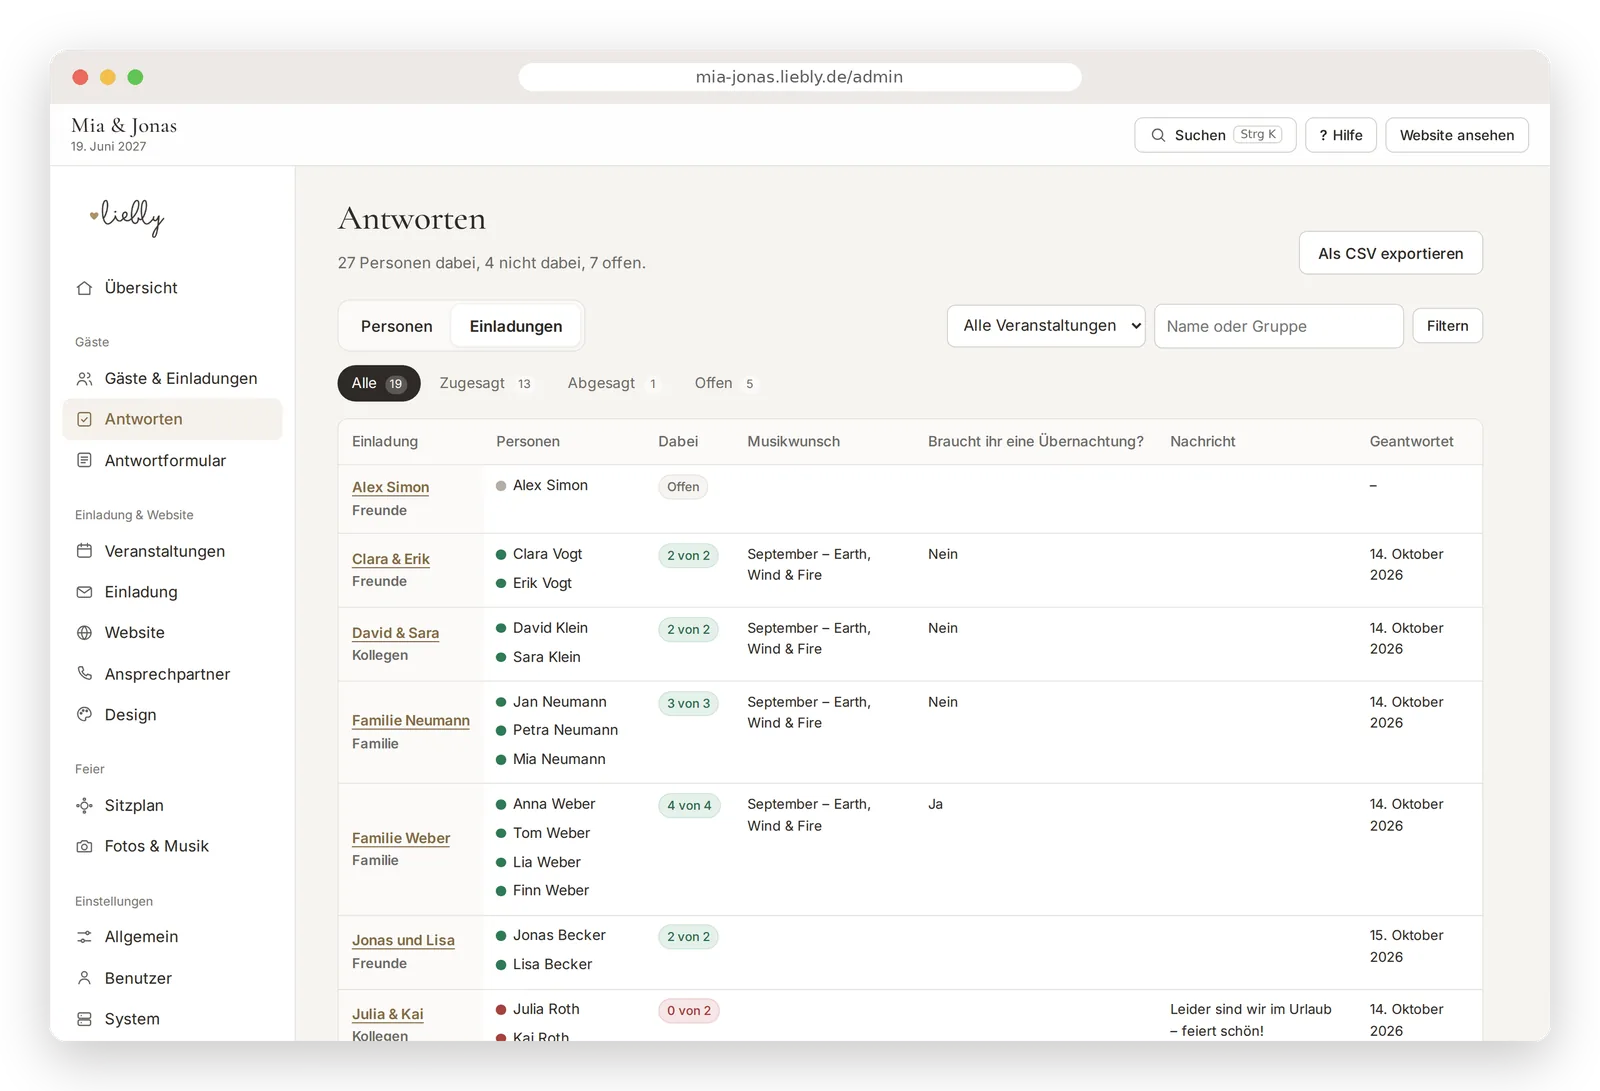Open Familie Weber invitation link
Viewport: 1600px width, 1091px height.
pyautogui.click(x=401, y=838)
